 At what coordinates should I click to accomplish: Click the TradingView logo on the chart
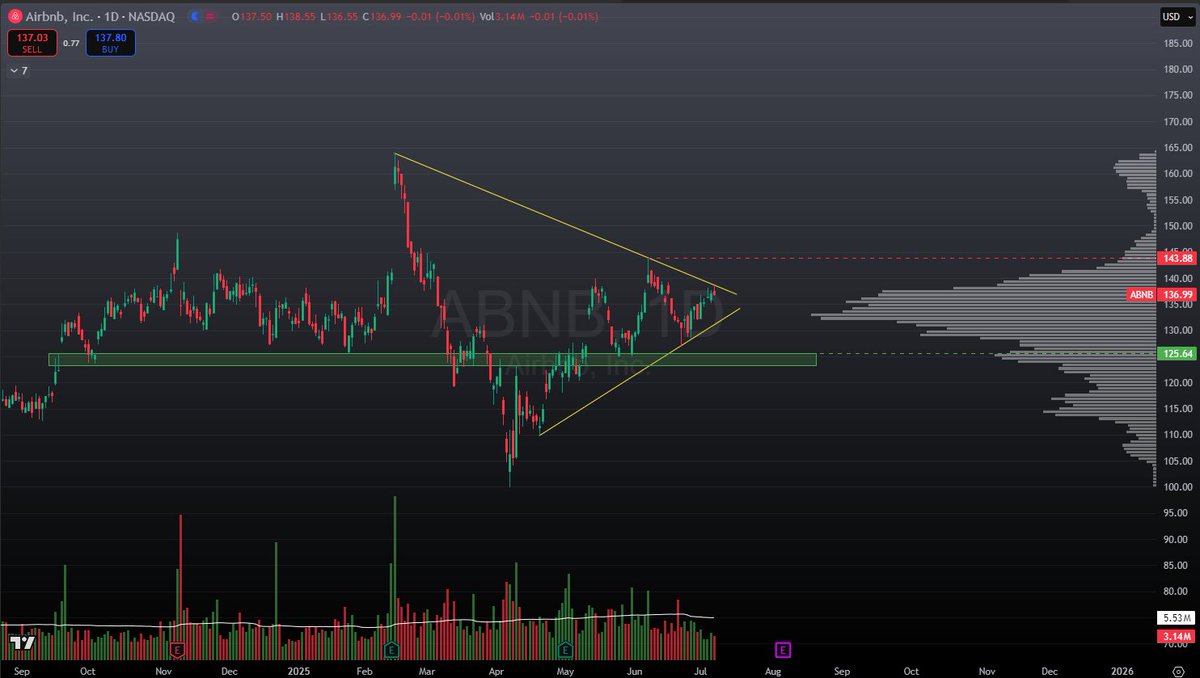pos(22,643)
